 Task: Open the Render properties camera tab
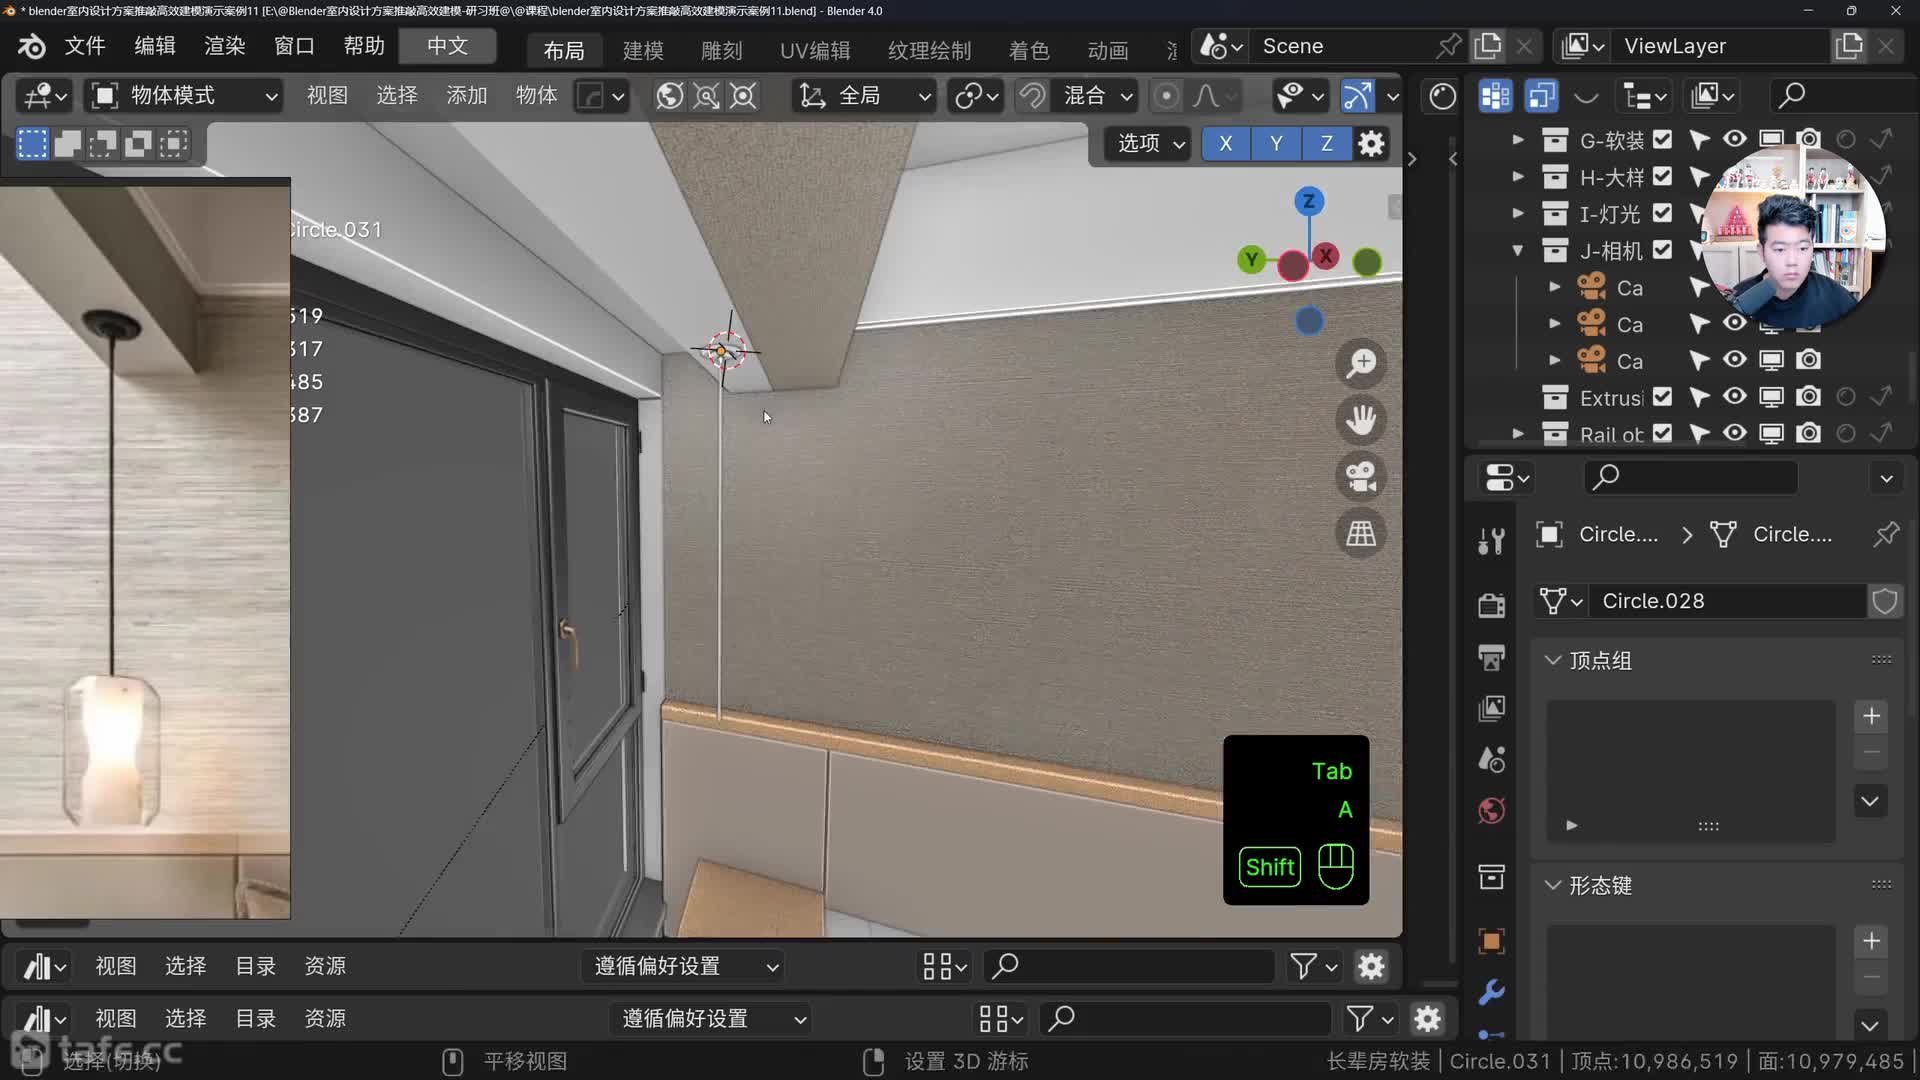pos(1491,605)
